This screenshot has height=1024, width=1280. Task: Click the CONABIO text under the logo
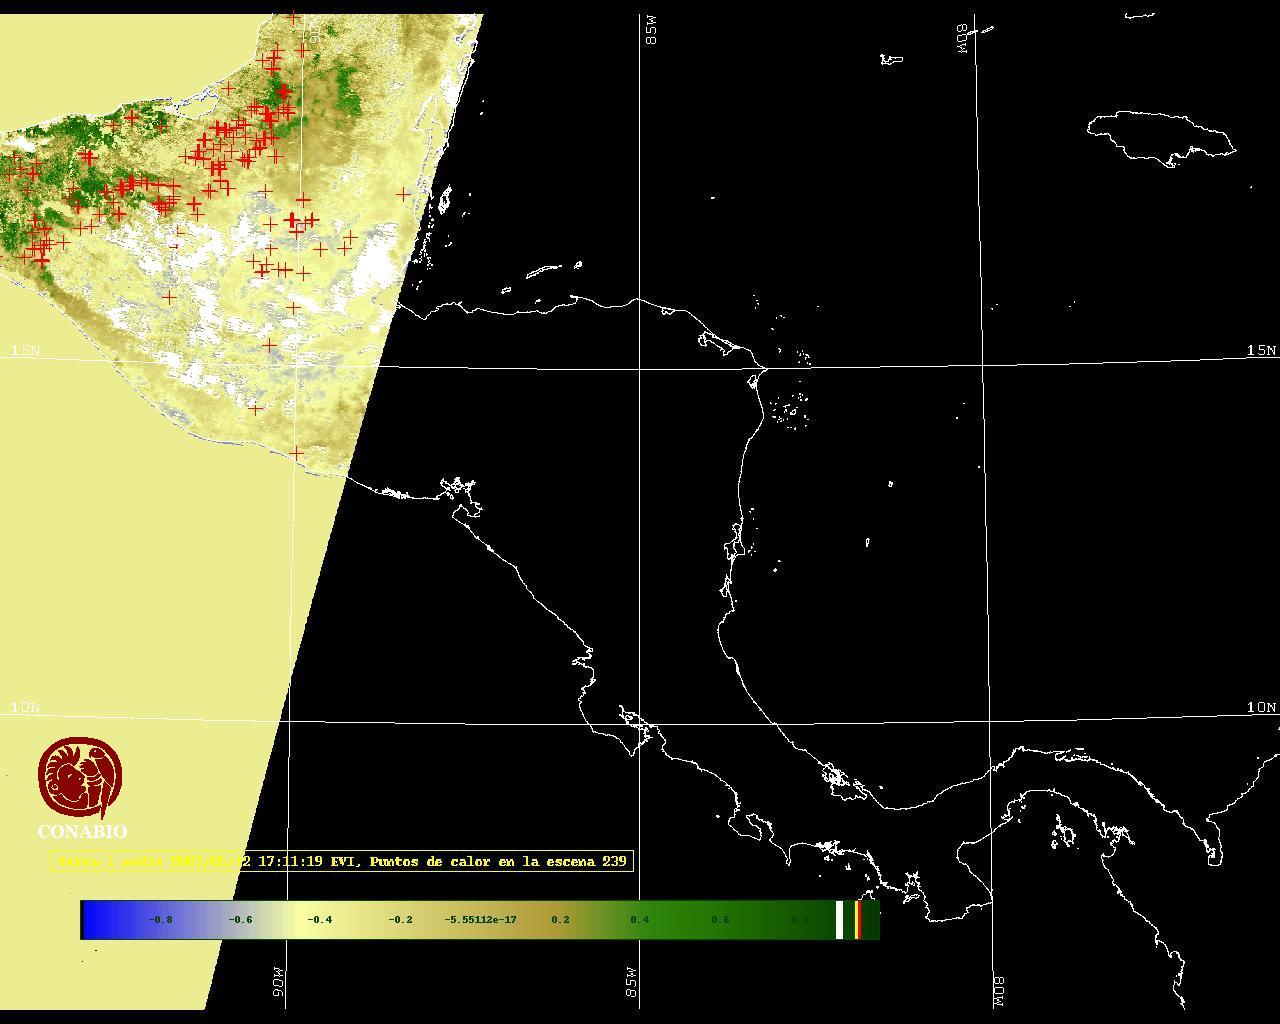tap(82, 832)
